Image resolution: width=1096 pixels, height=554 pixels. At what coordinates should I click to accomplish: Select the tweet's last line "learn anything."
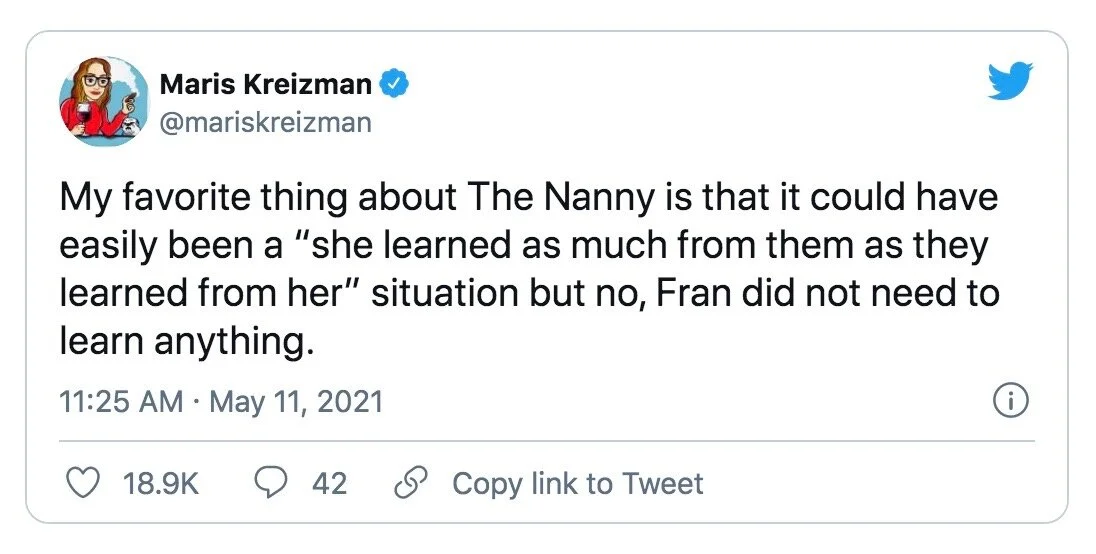coord(180,342)
